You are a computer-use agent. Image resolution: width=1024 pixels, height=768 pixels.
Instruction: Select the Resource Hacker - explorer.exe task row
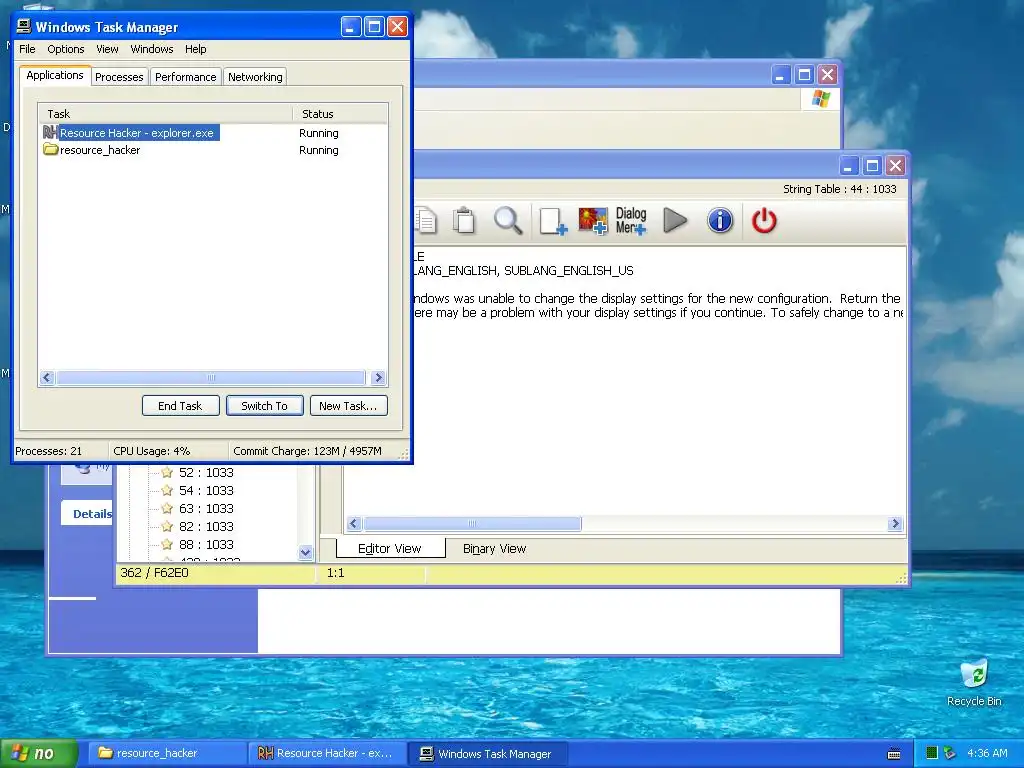(213, 133)
